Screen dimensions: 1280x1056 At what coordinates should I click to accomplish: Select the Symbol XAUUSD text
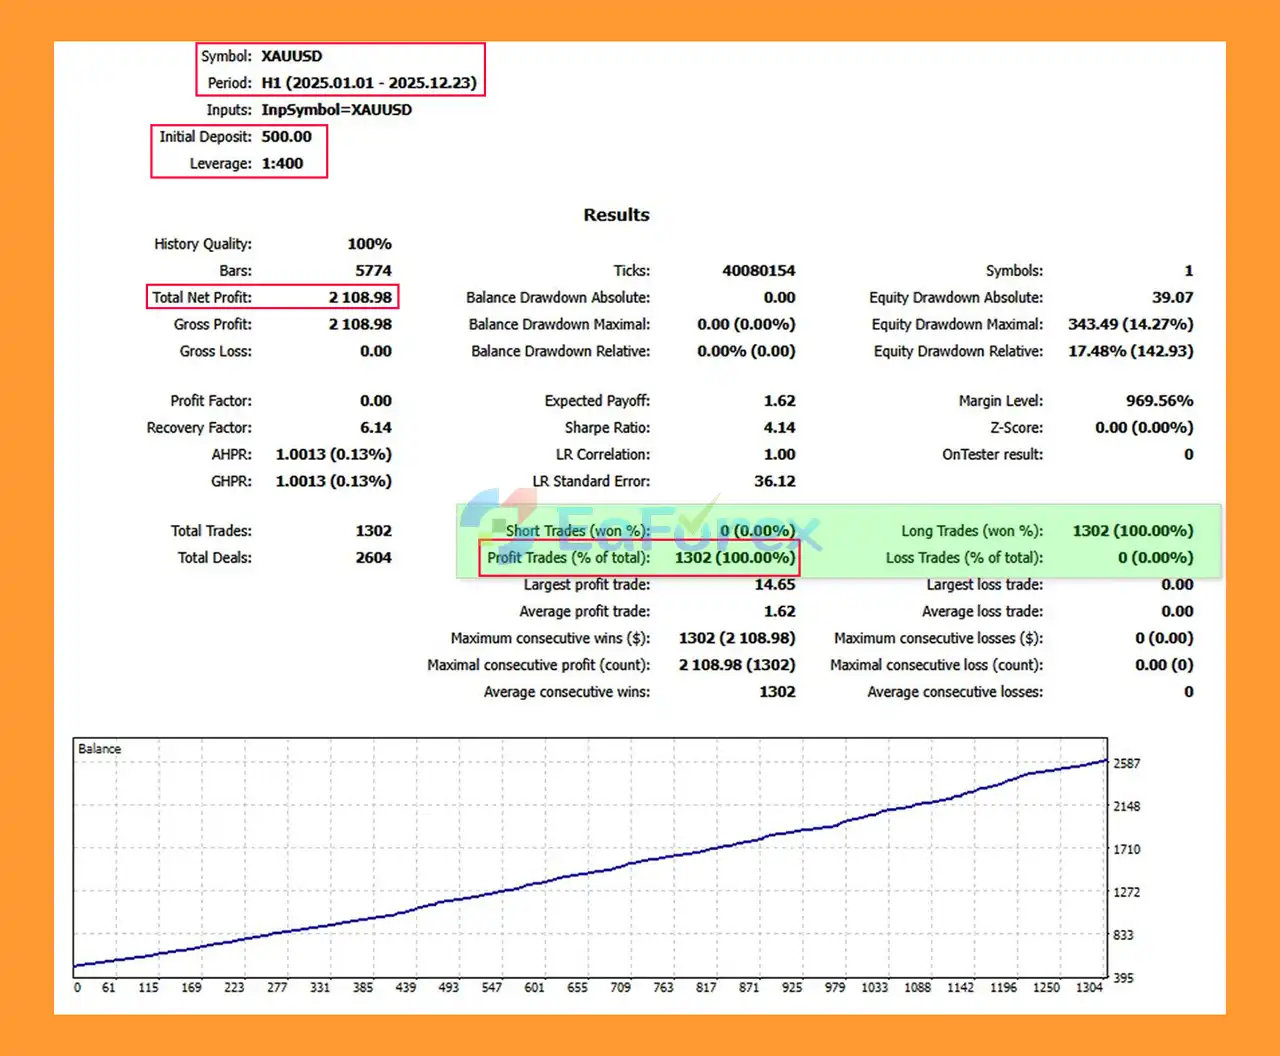pos(291,56)
